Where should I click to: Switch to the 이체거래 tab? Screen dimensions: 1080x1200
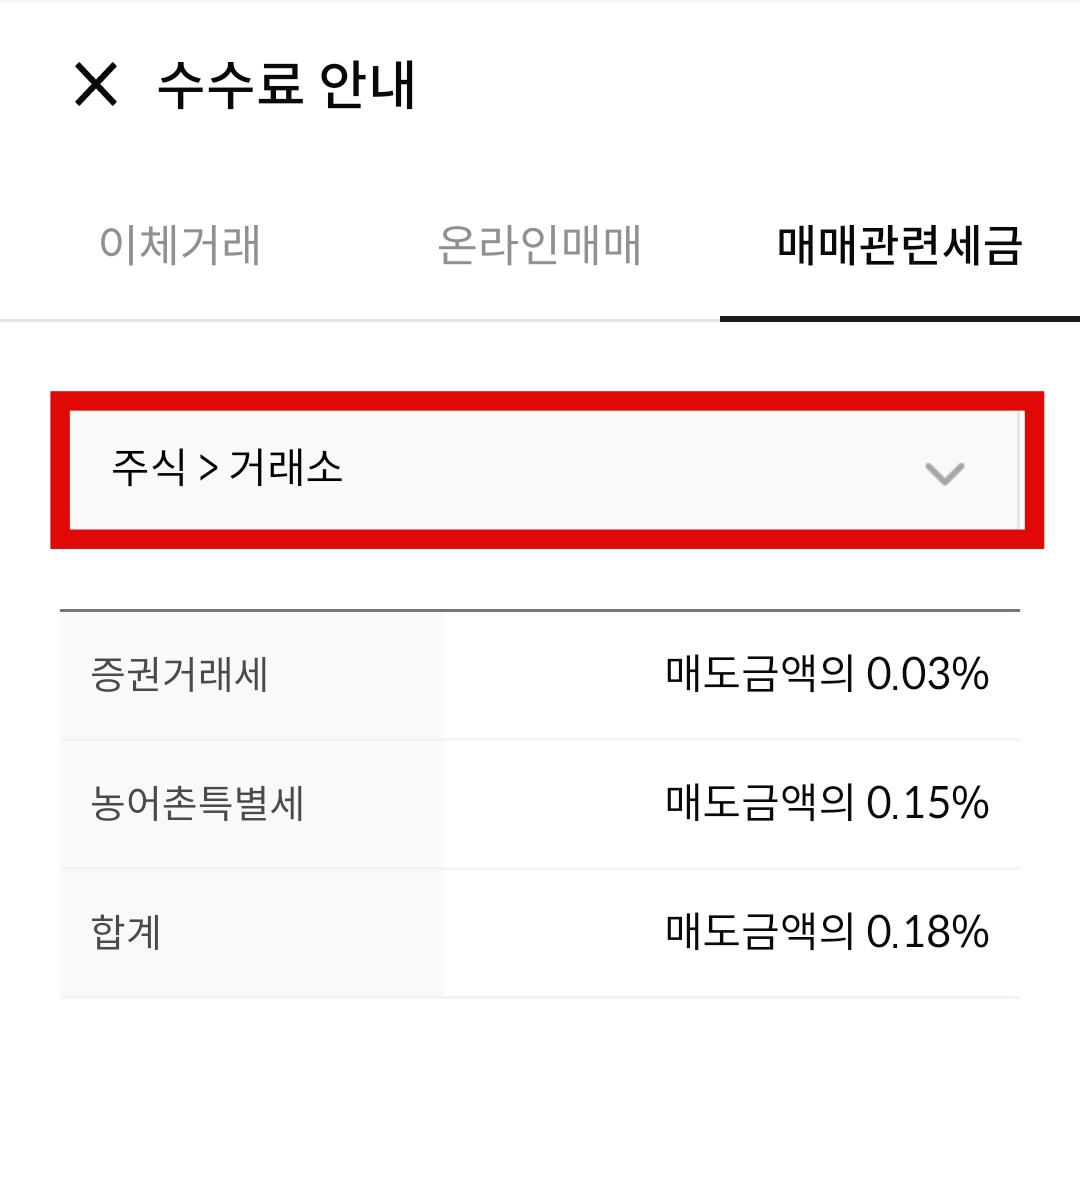tap(182, 247)
